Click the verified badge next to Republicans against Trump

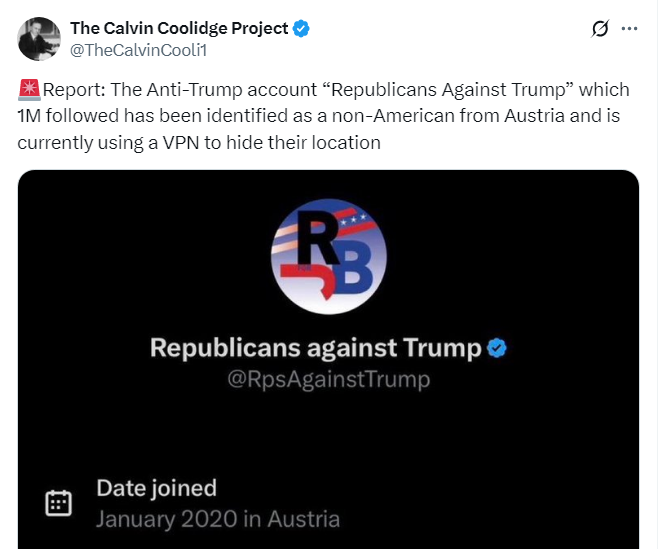pyautogui.click(x=497, y=348)
